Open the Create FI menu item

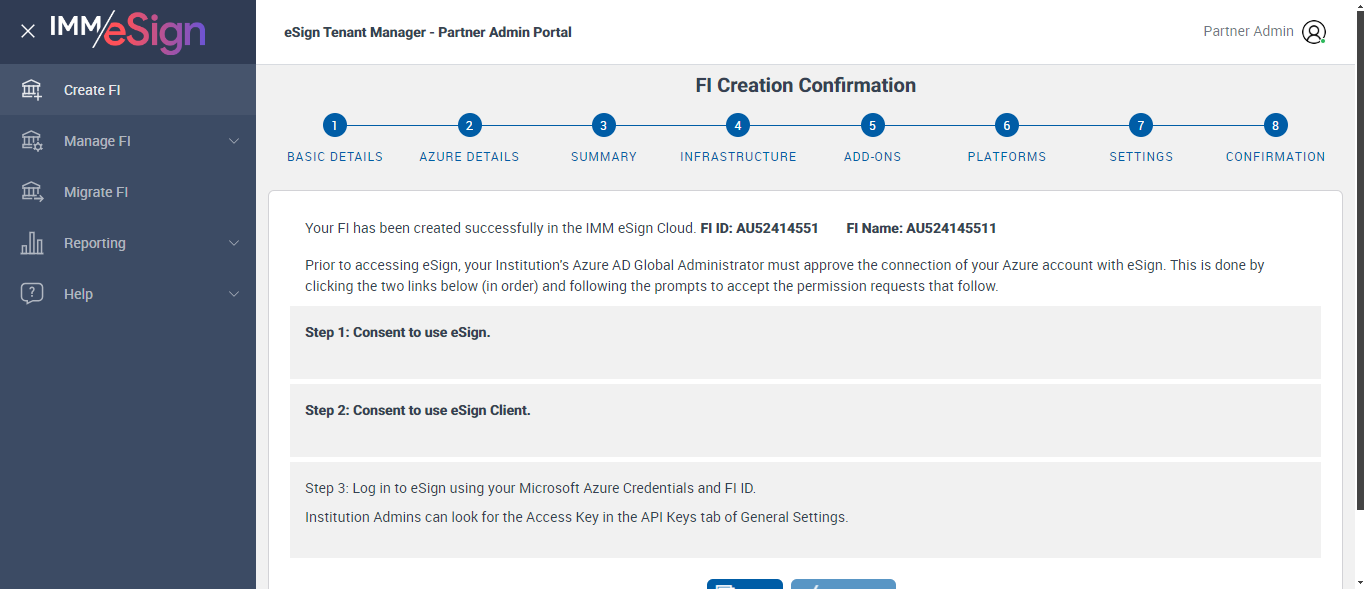(92, 90)
